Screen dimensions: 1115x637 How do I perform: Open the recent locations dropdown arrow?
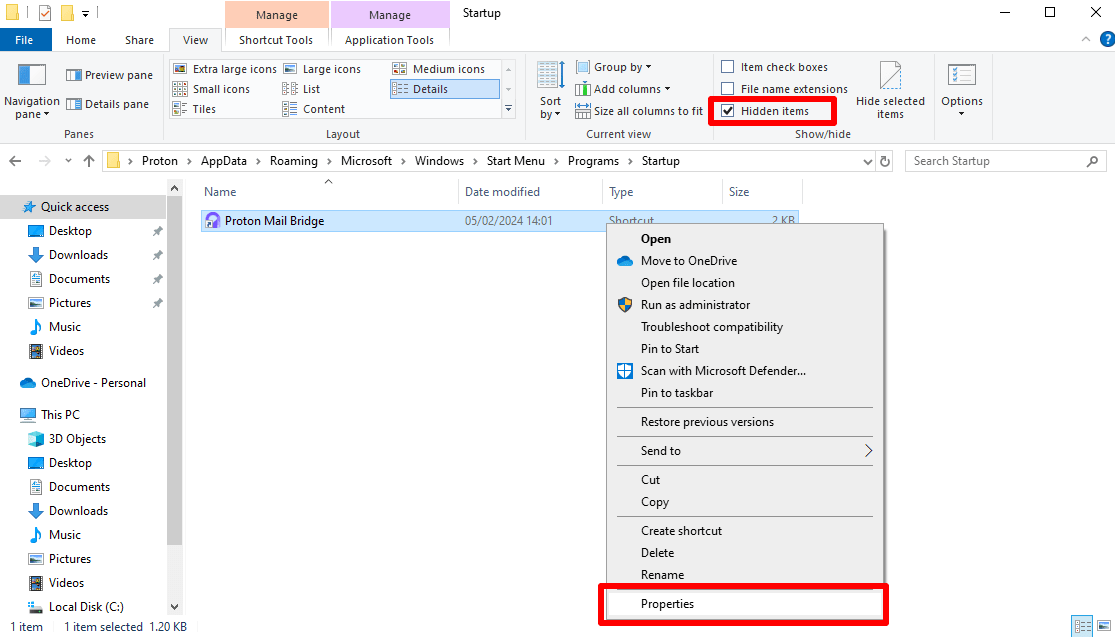[x=68, y=161]
